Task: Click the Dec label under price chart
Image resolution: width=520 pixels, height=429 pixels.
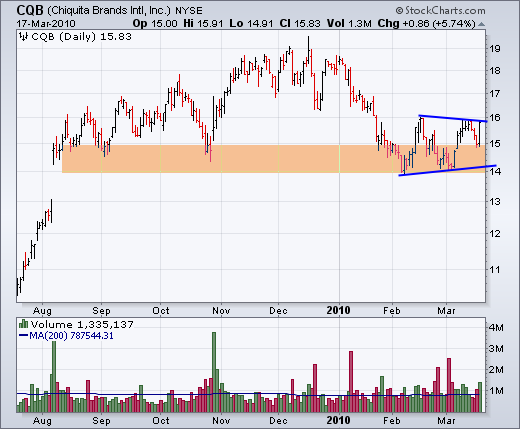Action: (278, 311)
